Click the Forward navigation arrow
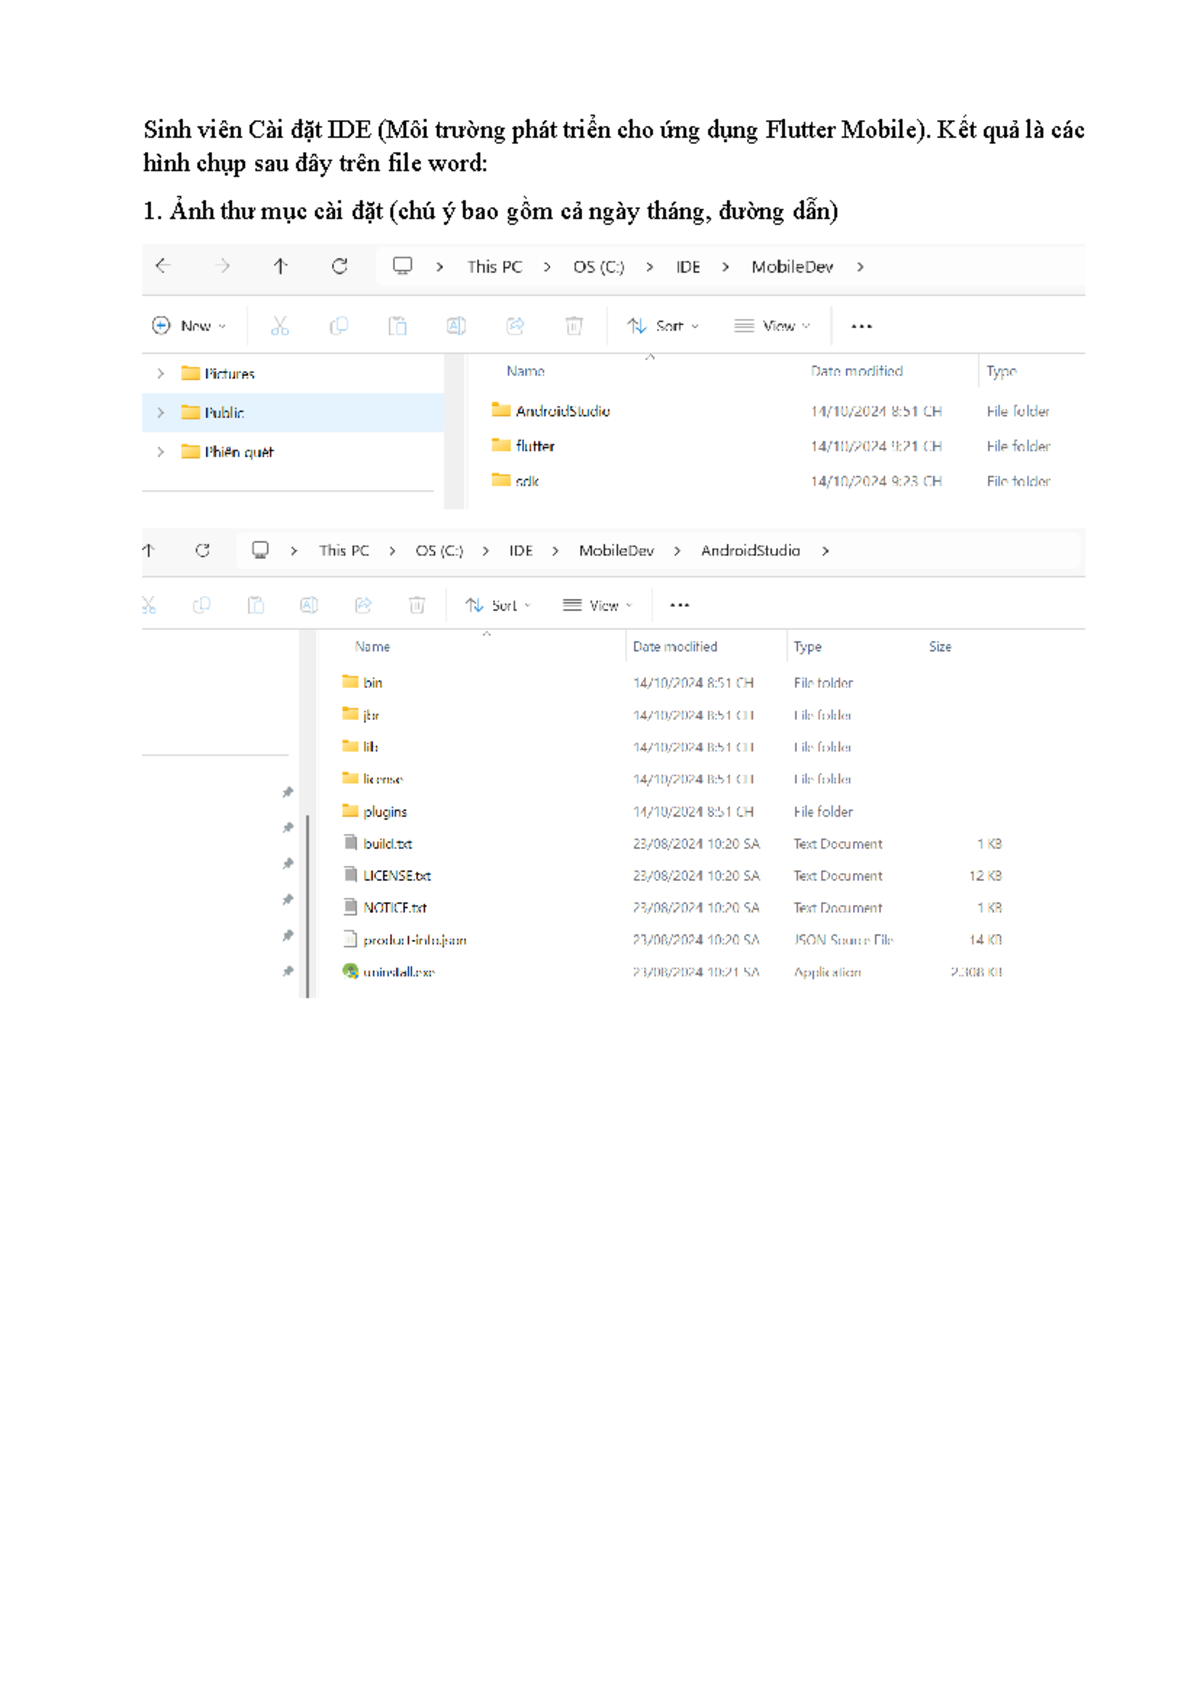1200x1696 pixels. click(222, 266)
